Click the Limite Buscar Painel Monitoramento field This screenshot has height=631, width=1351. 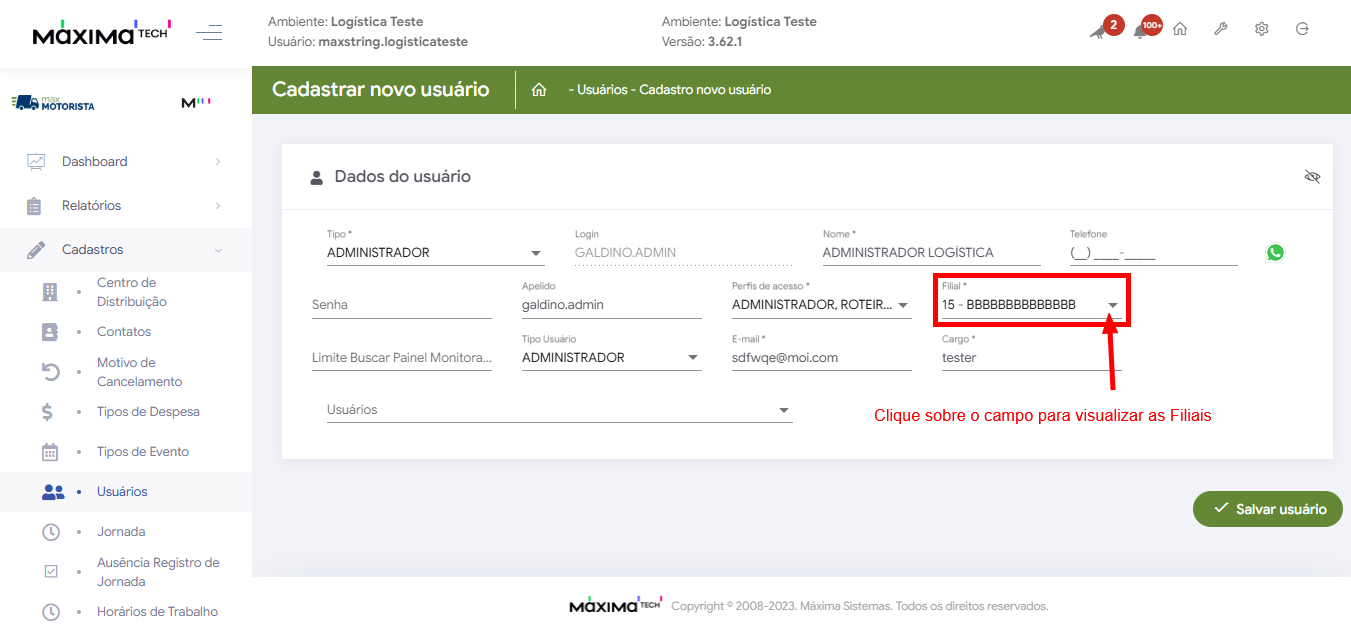coord(402,357)
